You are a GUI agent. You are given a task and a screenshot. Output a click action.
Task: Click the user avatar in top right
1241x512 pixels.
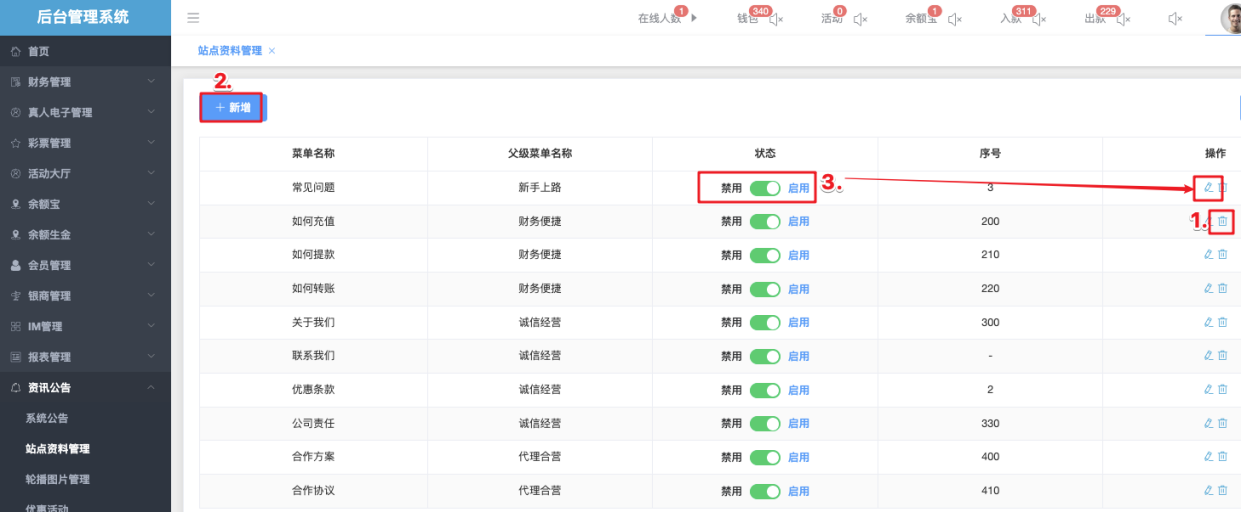coord(1231,18)
